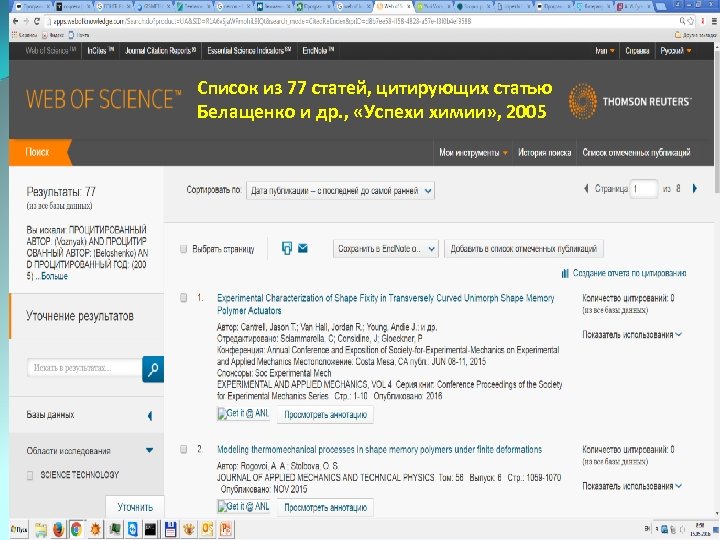
Task: Collapse the 'Области исследования' section
Action: click(150, 450)
